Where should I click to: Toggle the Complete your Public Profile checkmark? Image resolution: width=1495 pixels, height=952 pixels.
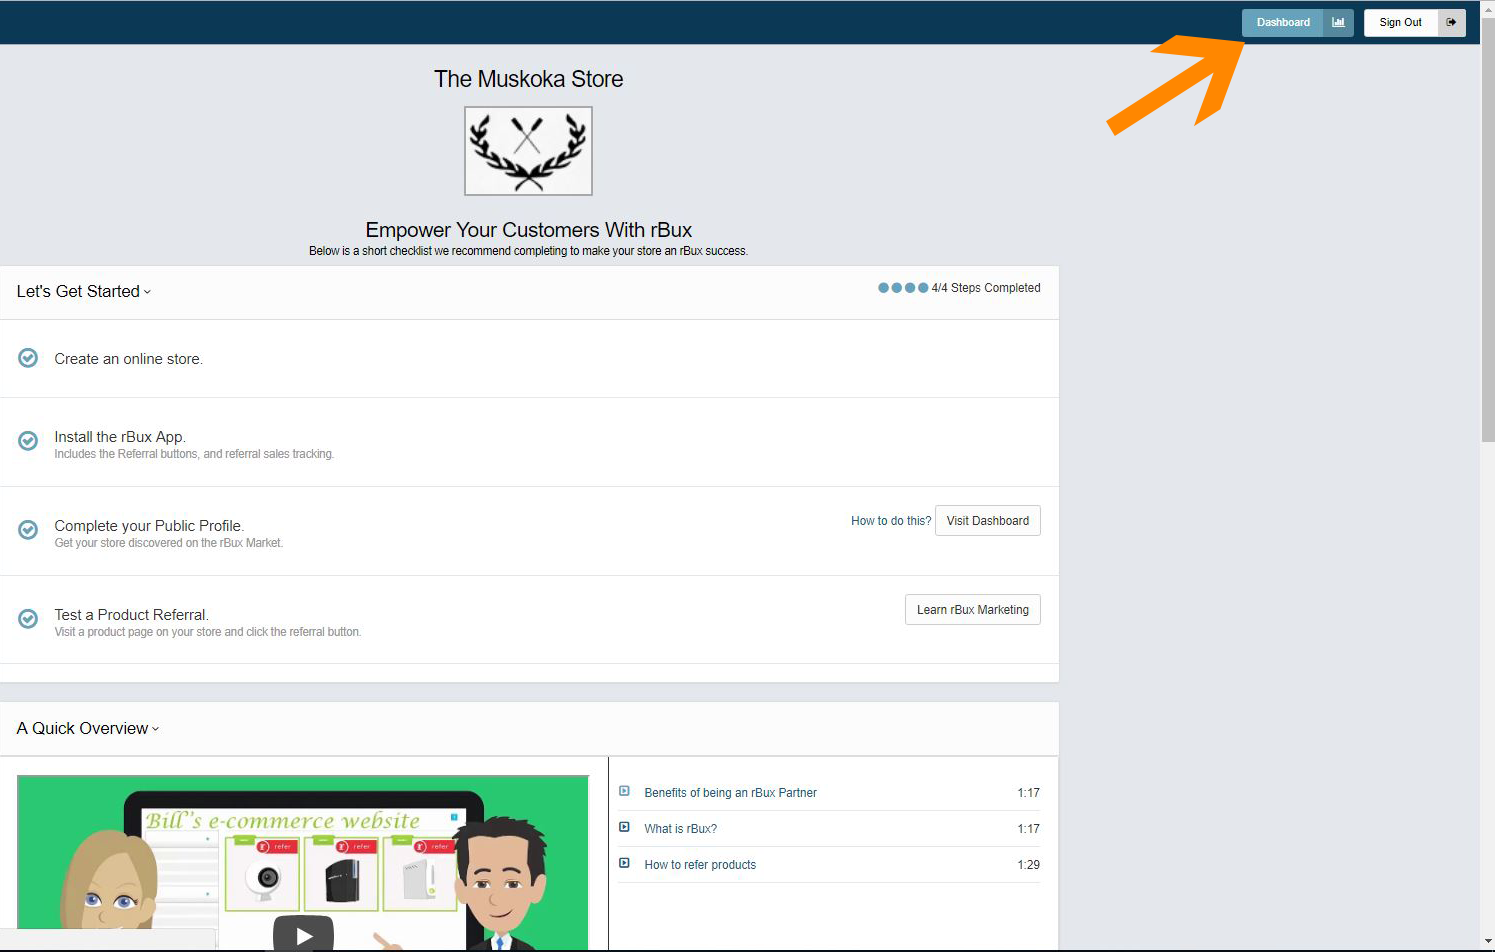28,529
